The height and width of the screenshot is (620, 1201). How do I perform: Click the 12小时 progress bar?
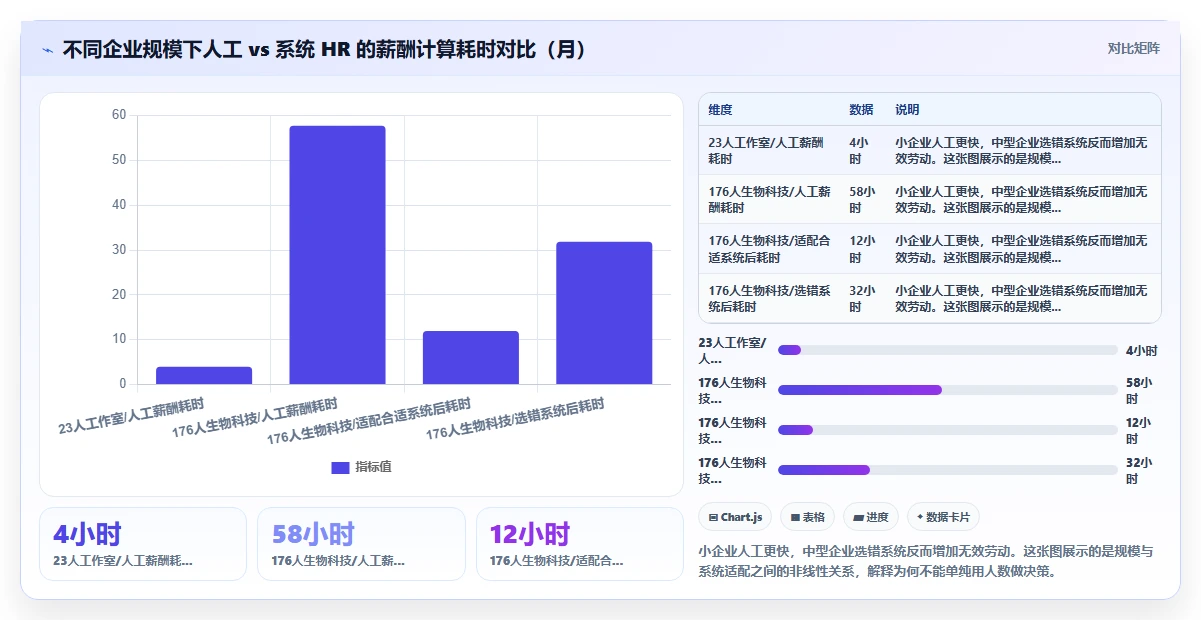click(947, 430)
